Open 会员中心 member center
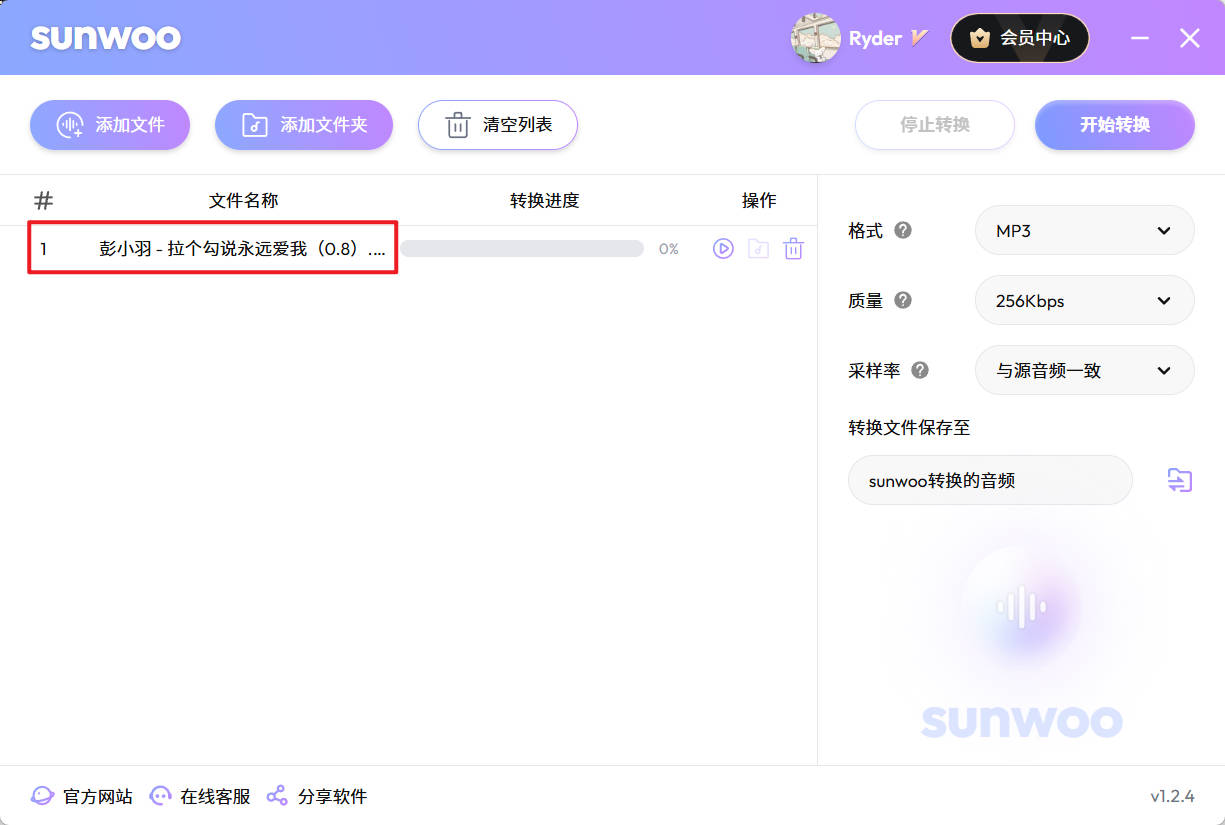 click(x=1020, y=38)
